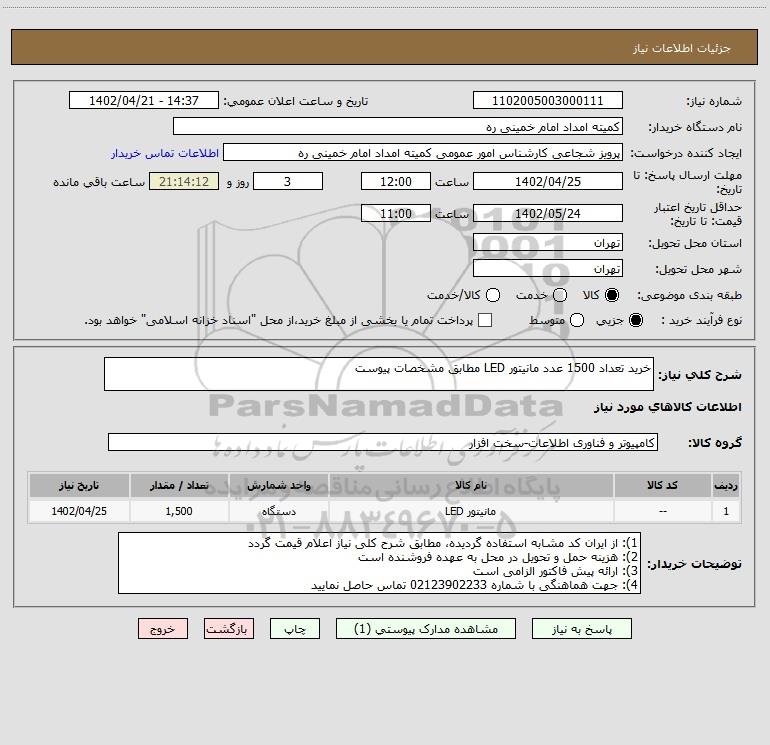Select the خدمت radio button
The height and width of the screenshot is (745, 770).
560,295
